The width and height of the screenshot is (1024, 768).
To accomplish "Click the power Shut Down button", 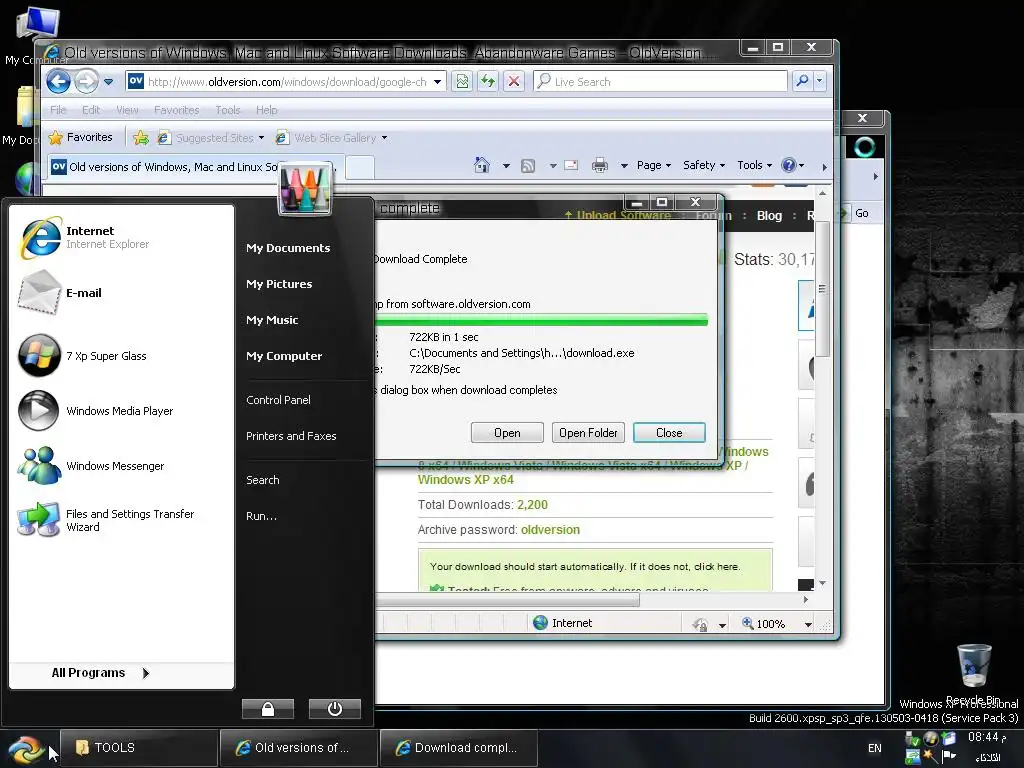I will coord(334,709).
